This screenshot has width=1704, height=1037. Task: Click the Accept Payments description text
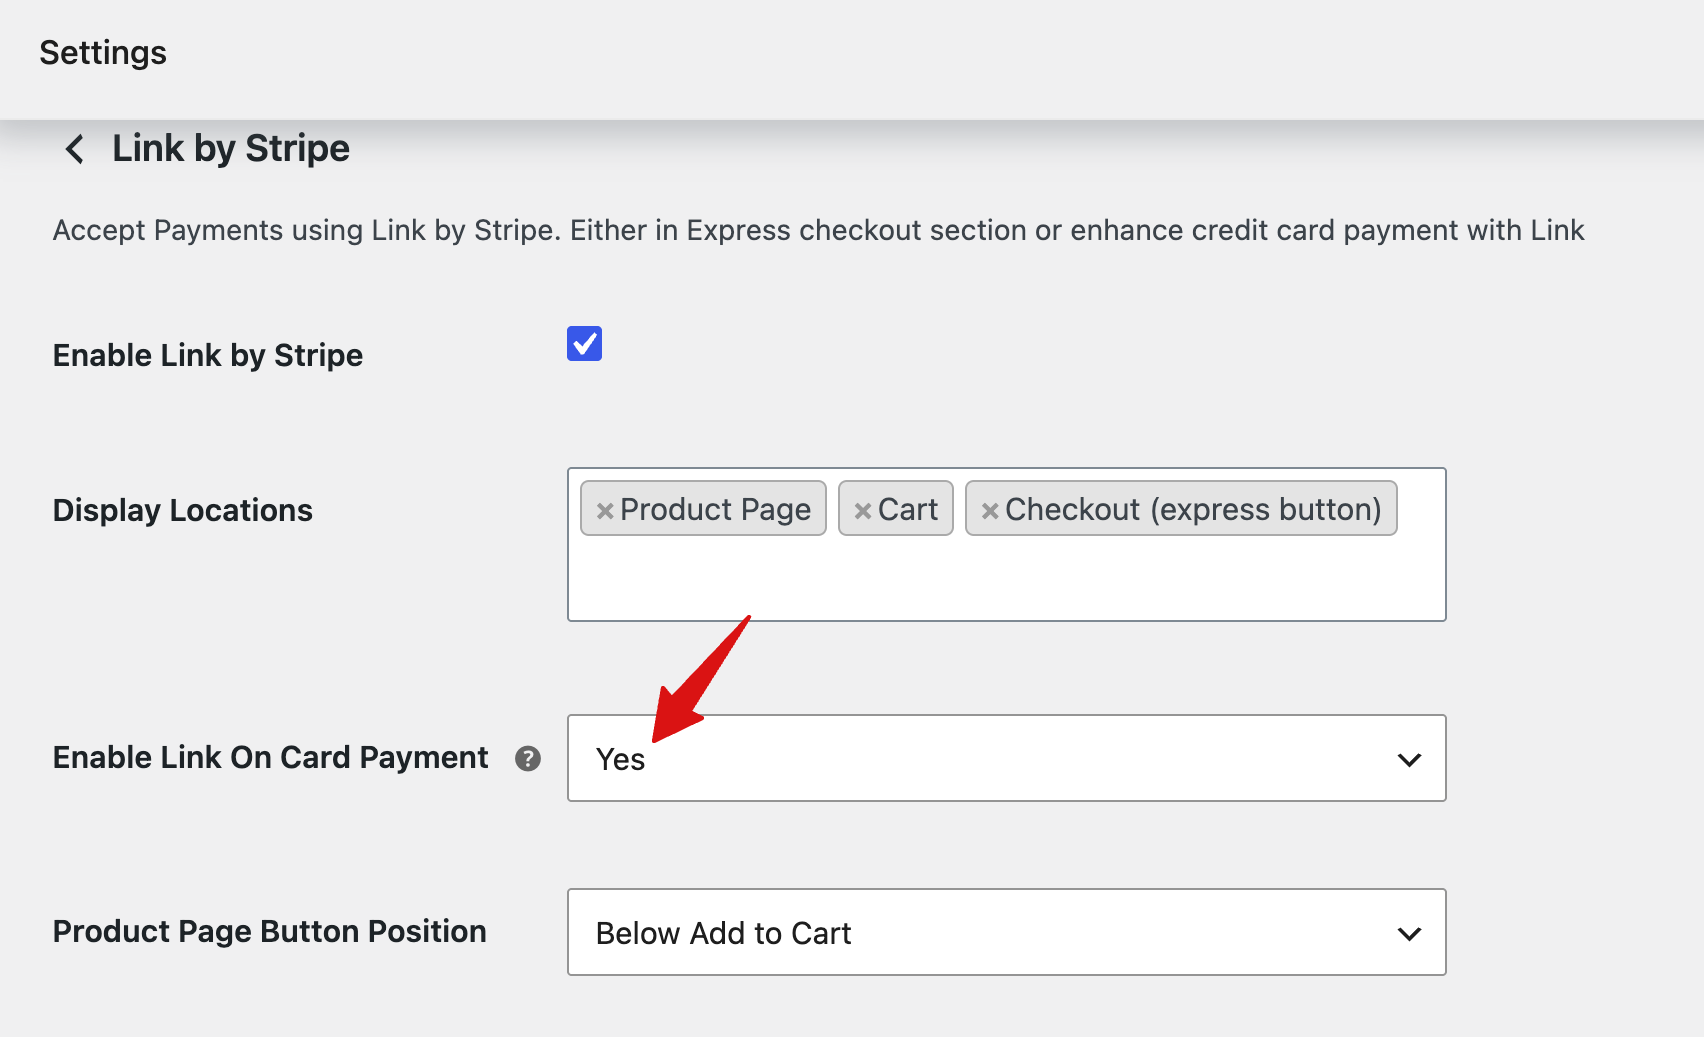818,230
